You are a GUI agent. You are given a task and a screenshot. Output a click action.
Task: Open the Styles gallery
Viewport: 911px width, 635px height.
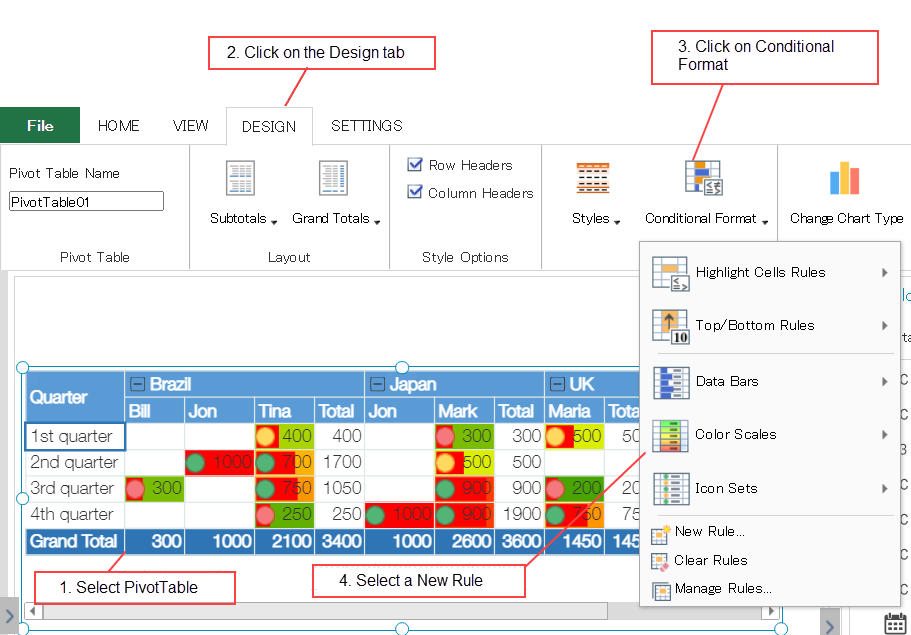point(595,194)
